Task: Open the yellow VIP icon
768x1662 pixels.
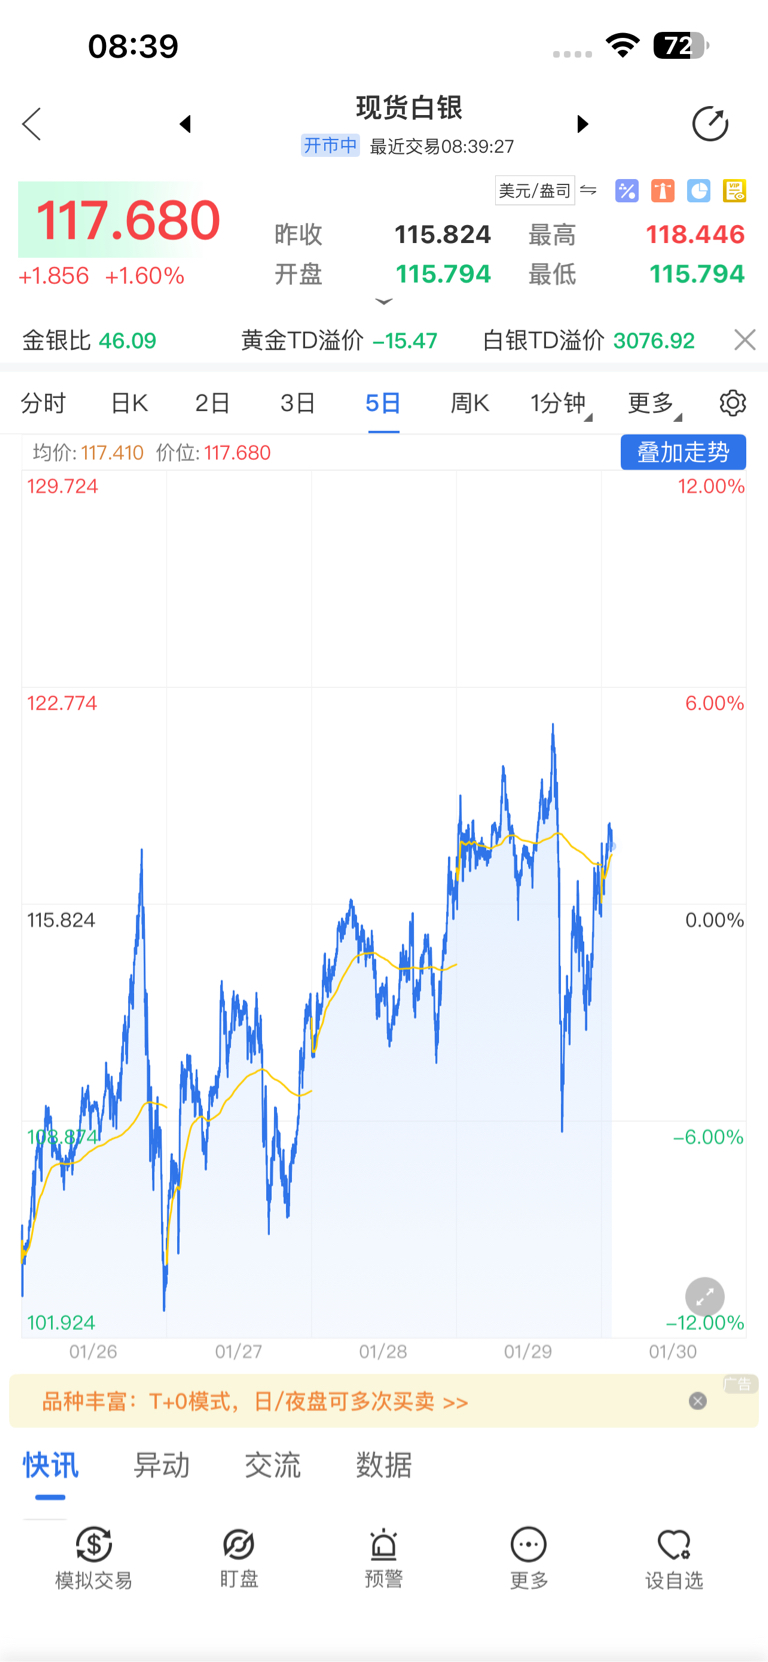Action: 735,190
